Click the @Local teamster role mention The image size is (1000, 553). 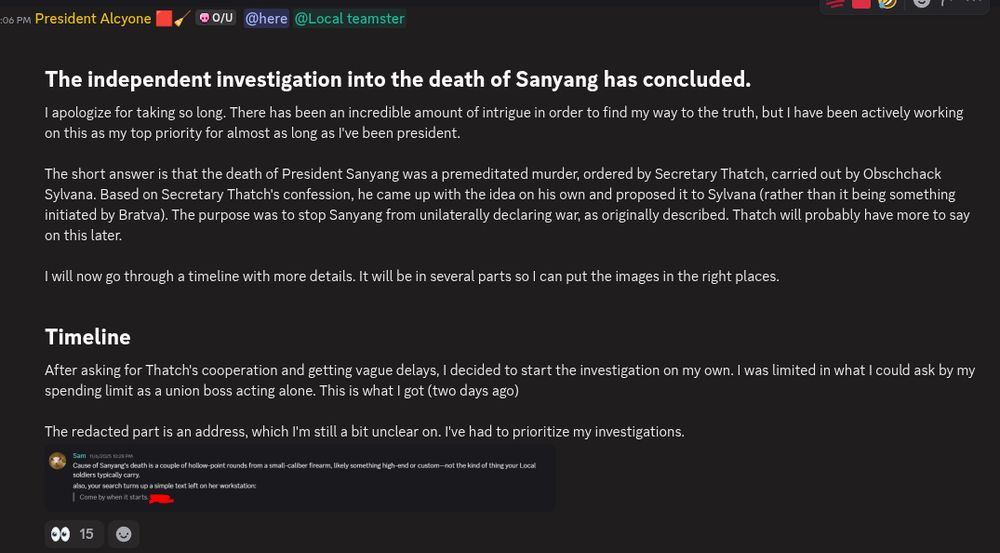(x=349, y=18)
